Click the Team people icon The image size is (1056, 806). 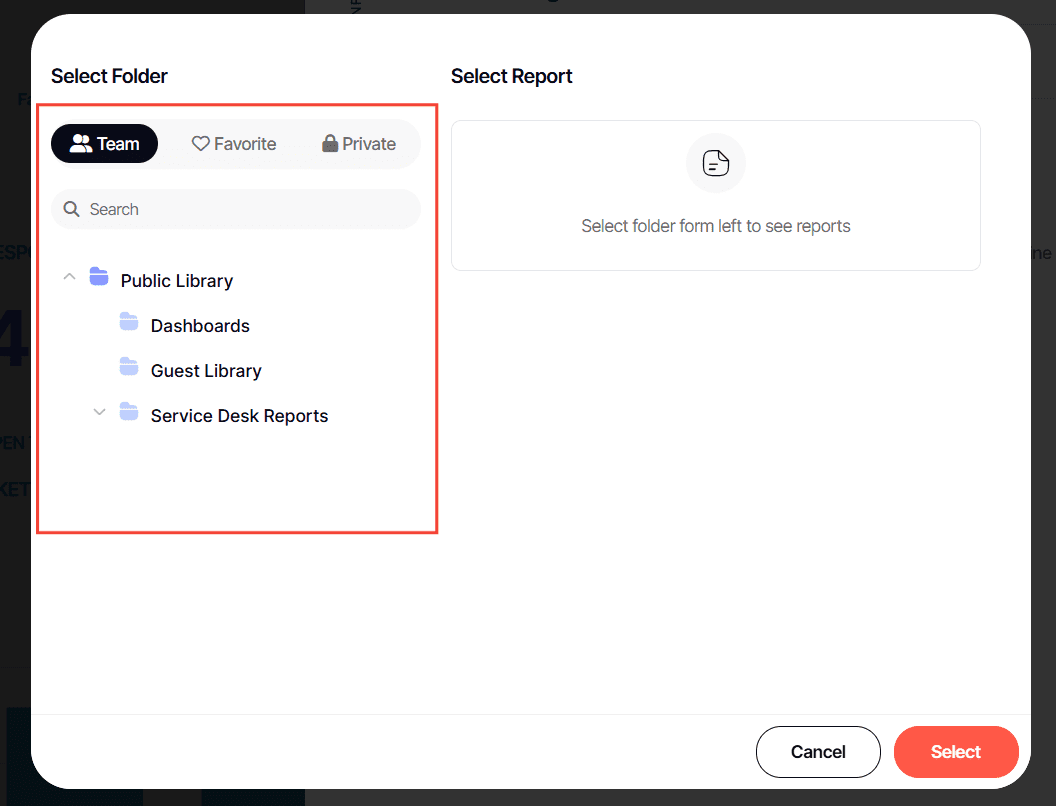(x=81, y=144)
